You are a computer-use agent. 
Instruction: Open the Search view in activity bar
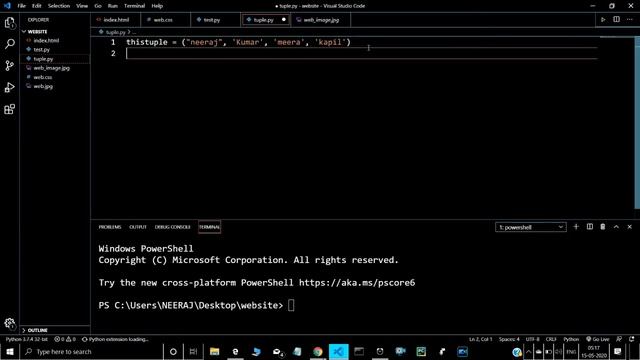tap(10, 44)
